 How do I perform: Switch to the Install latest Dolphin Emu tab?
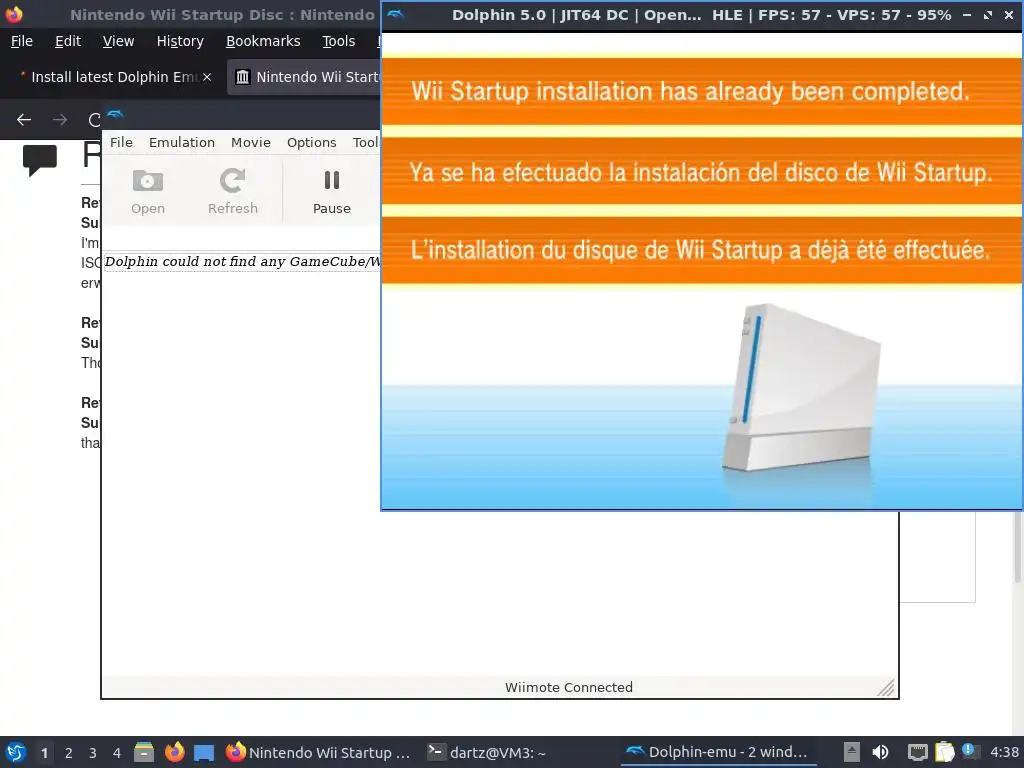[x=114, y=77]
